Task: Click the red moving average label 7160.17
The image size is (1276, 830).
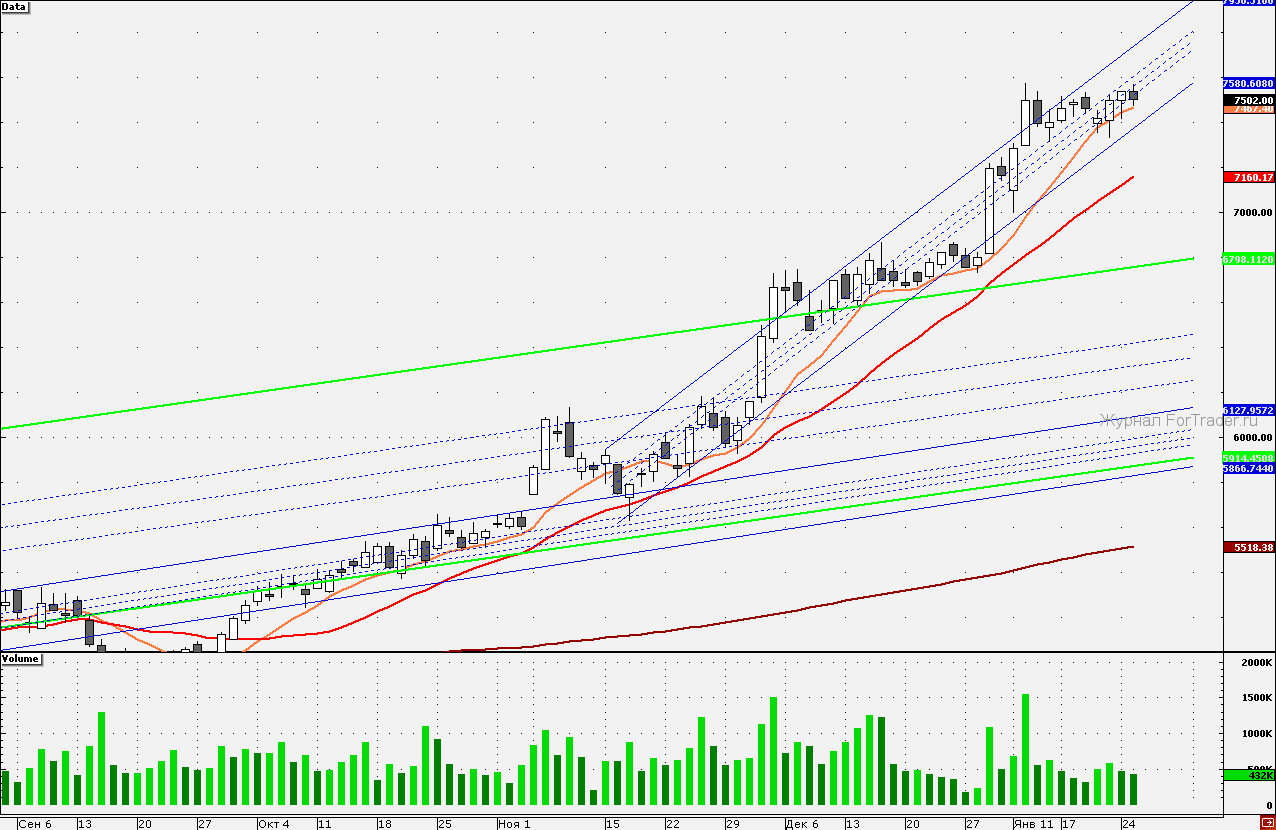Action: [1249, 177]
